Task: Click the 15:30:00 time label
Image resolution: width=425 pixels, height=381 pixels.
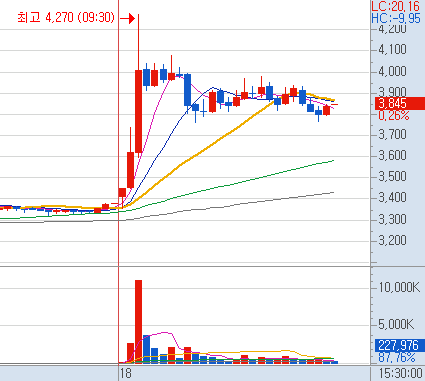Action: click(401, 373)
